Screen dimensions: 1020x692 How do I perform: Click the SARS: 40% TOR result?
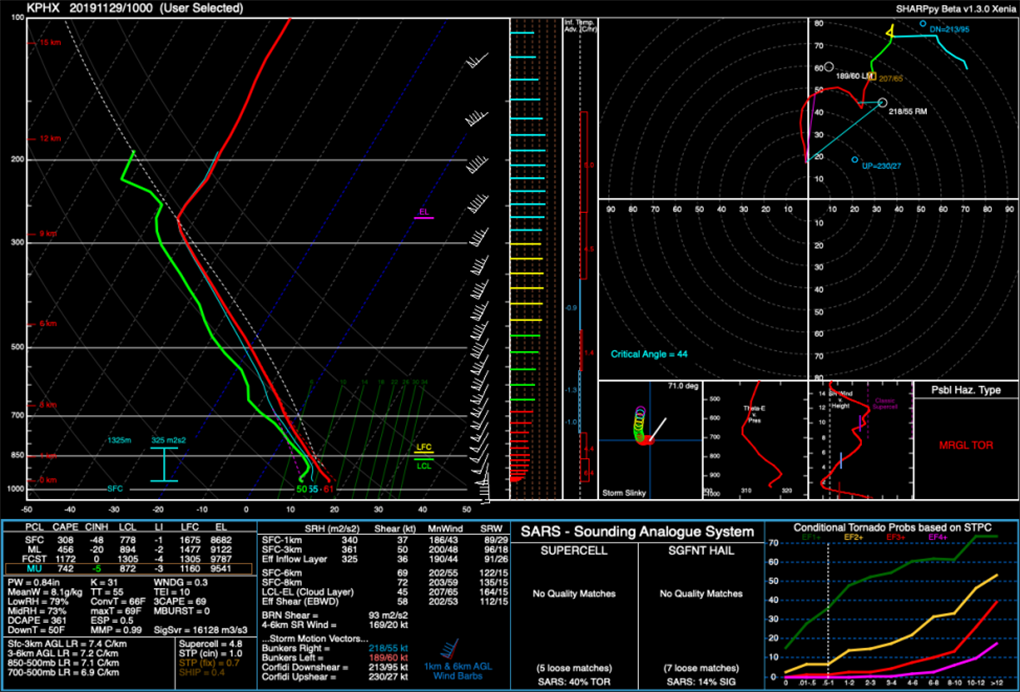click(x=574, y=680)
